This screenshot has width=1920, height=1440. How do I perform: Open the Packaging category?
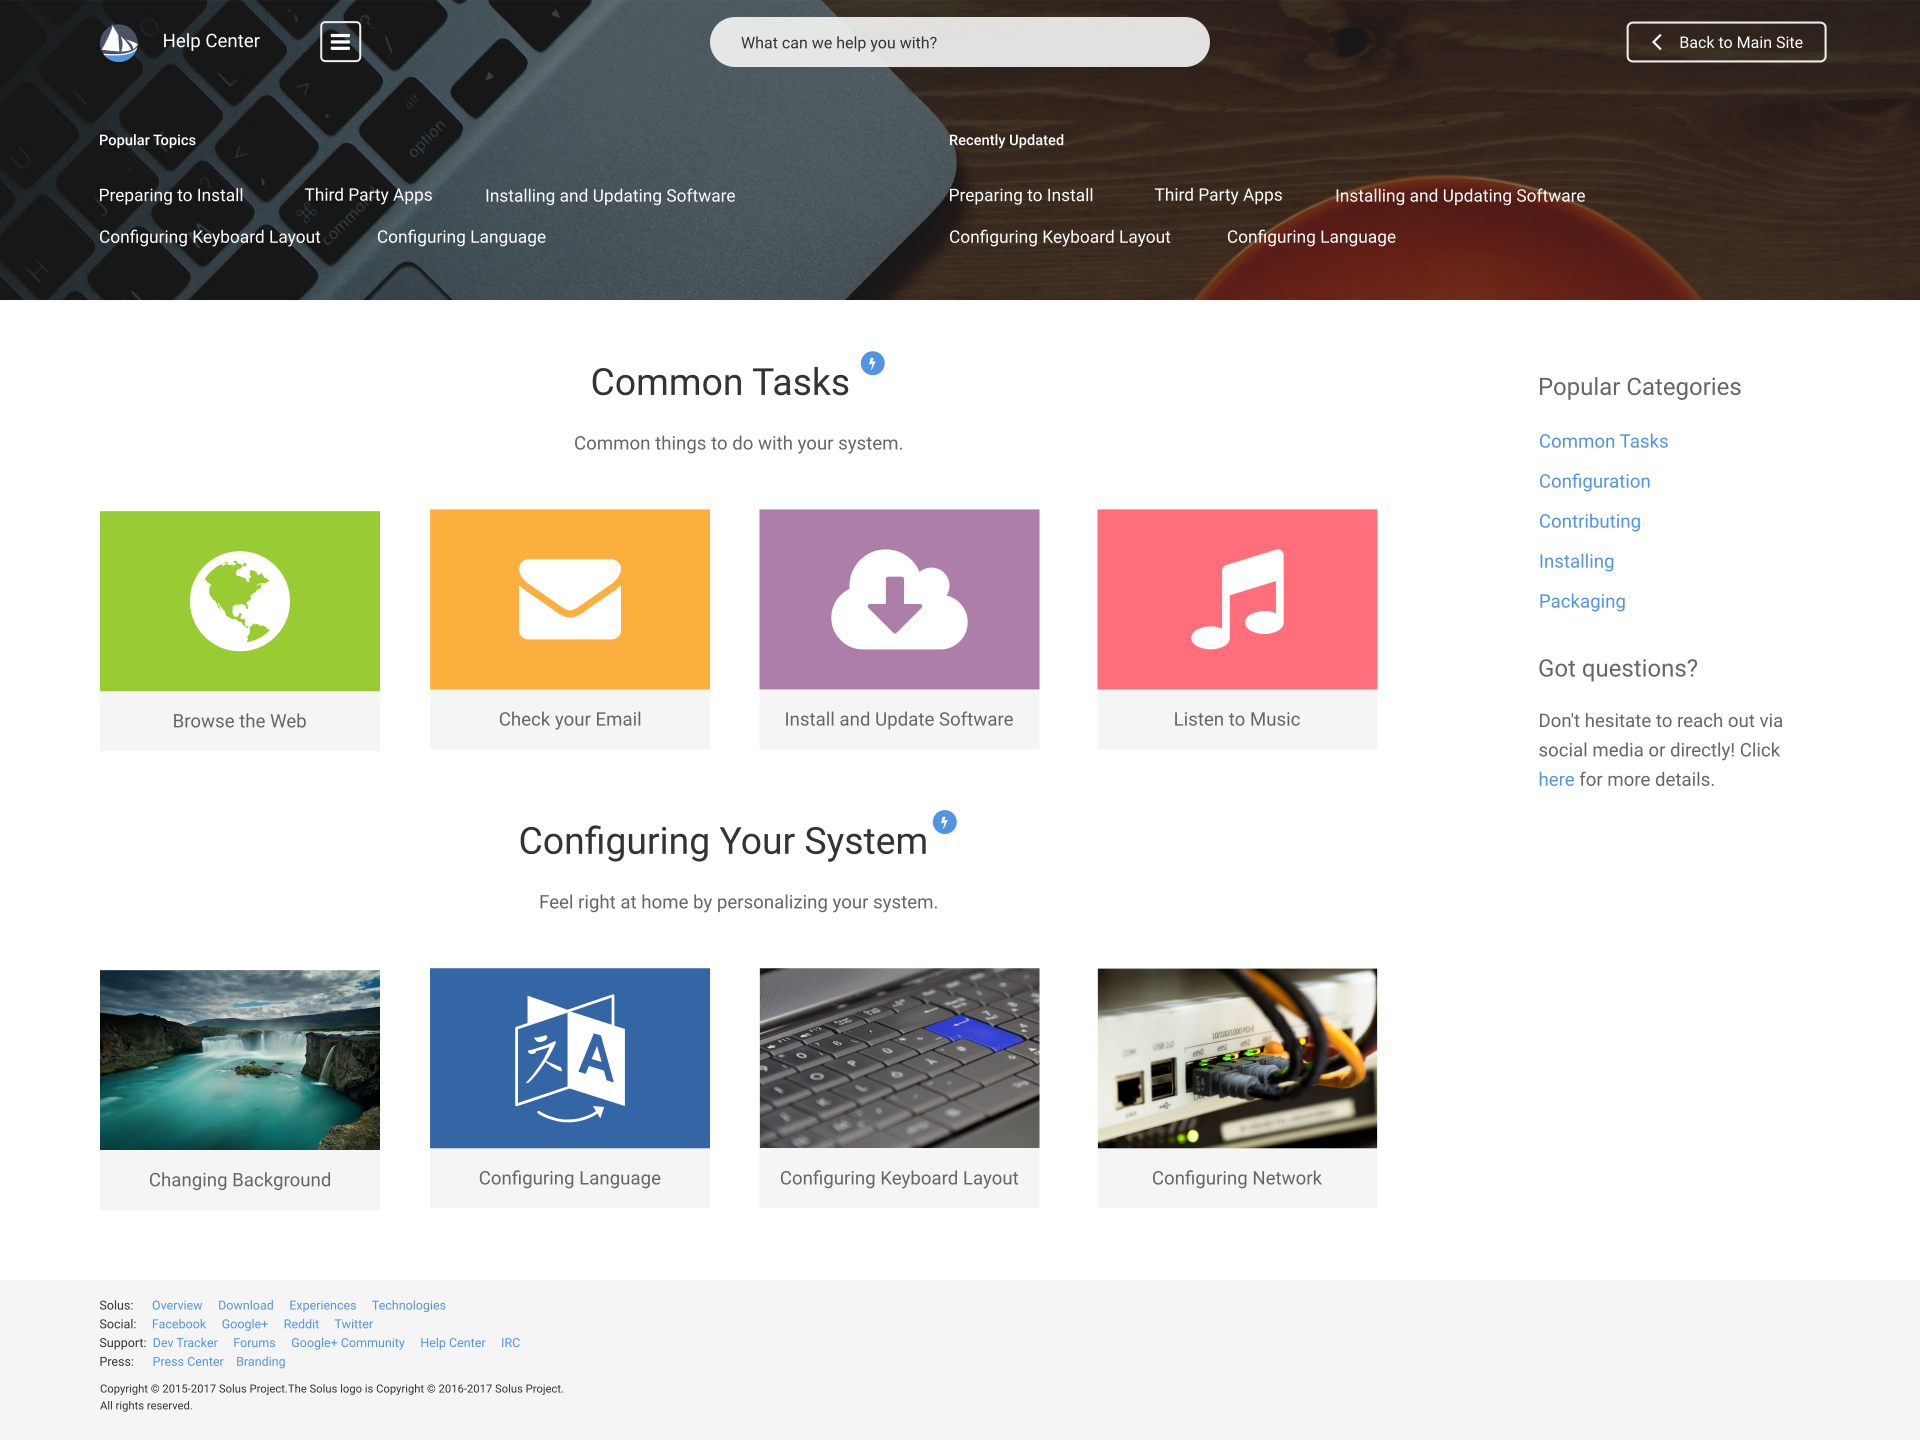(1582, 601)
